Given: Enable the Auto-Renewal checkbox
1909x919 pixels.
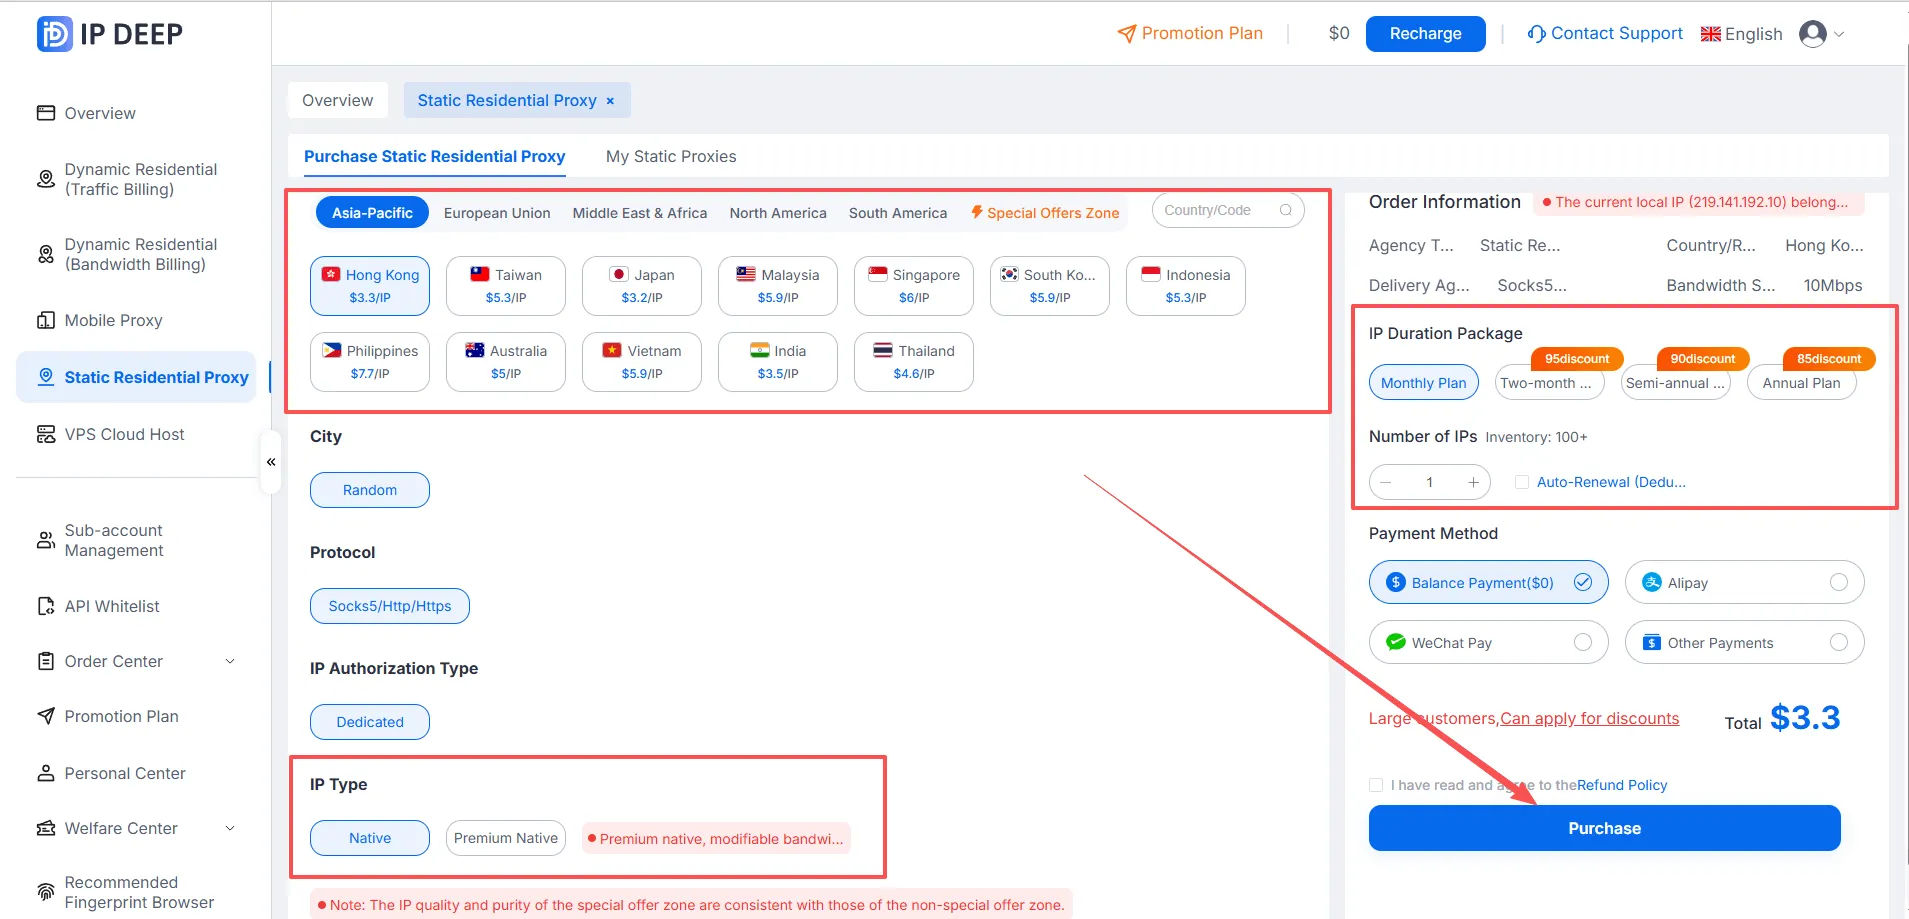Looking at the screenshot, I should 1522,482.
